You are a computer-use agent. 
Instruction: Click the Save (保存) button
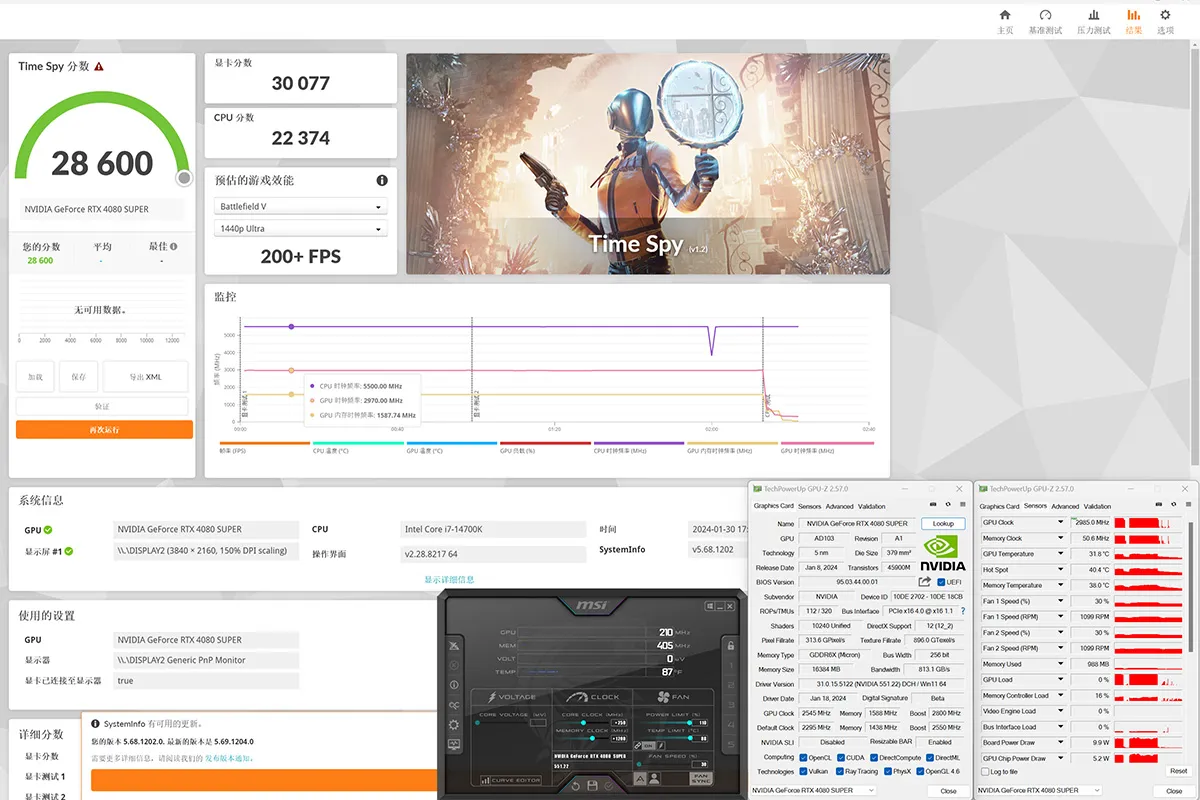tap(79, 377)
